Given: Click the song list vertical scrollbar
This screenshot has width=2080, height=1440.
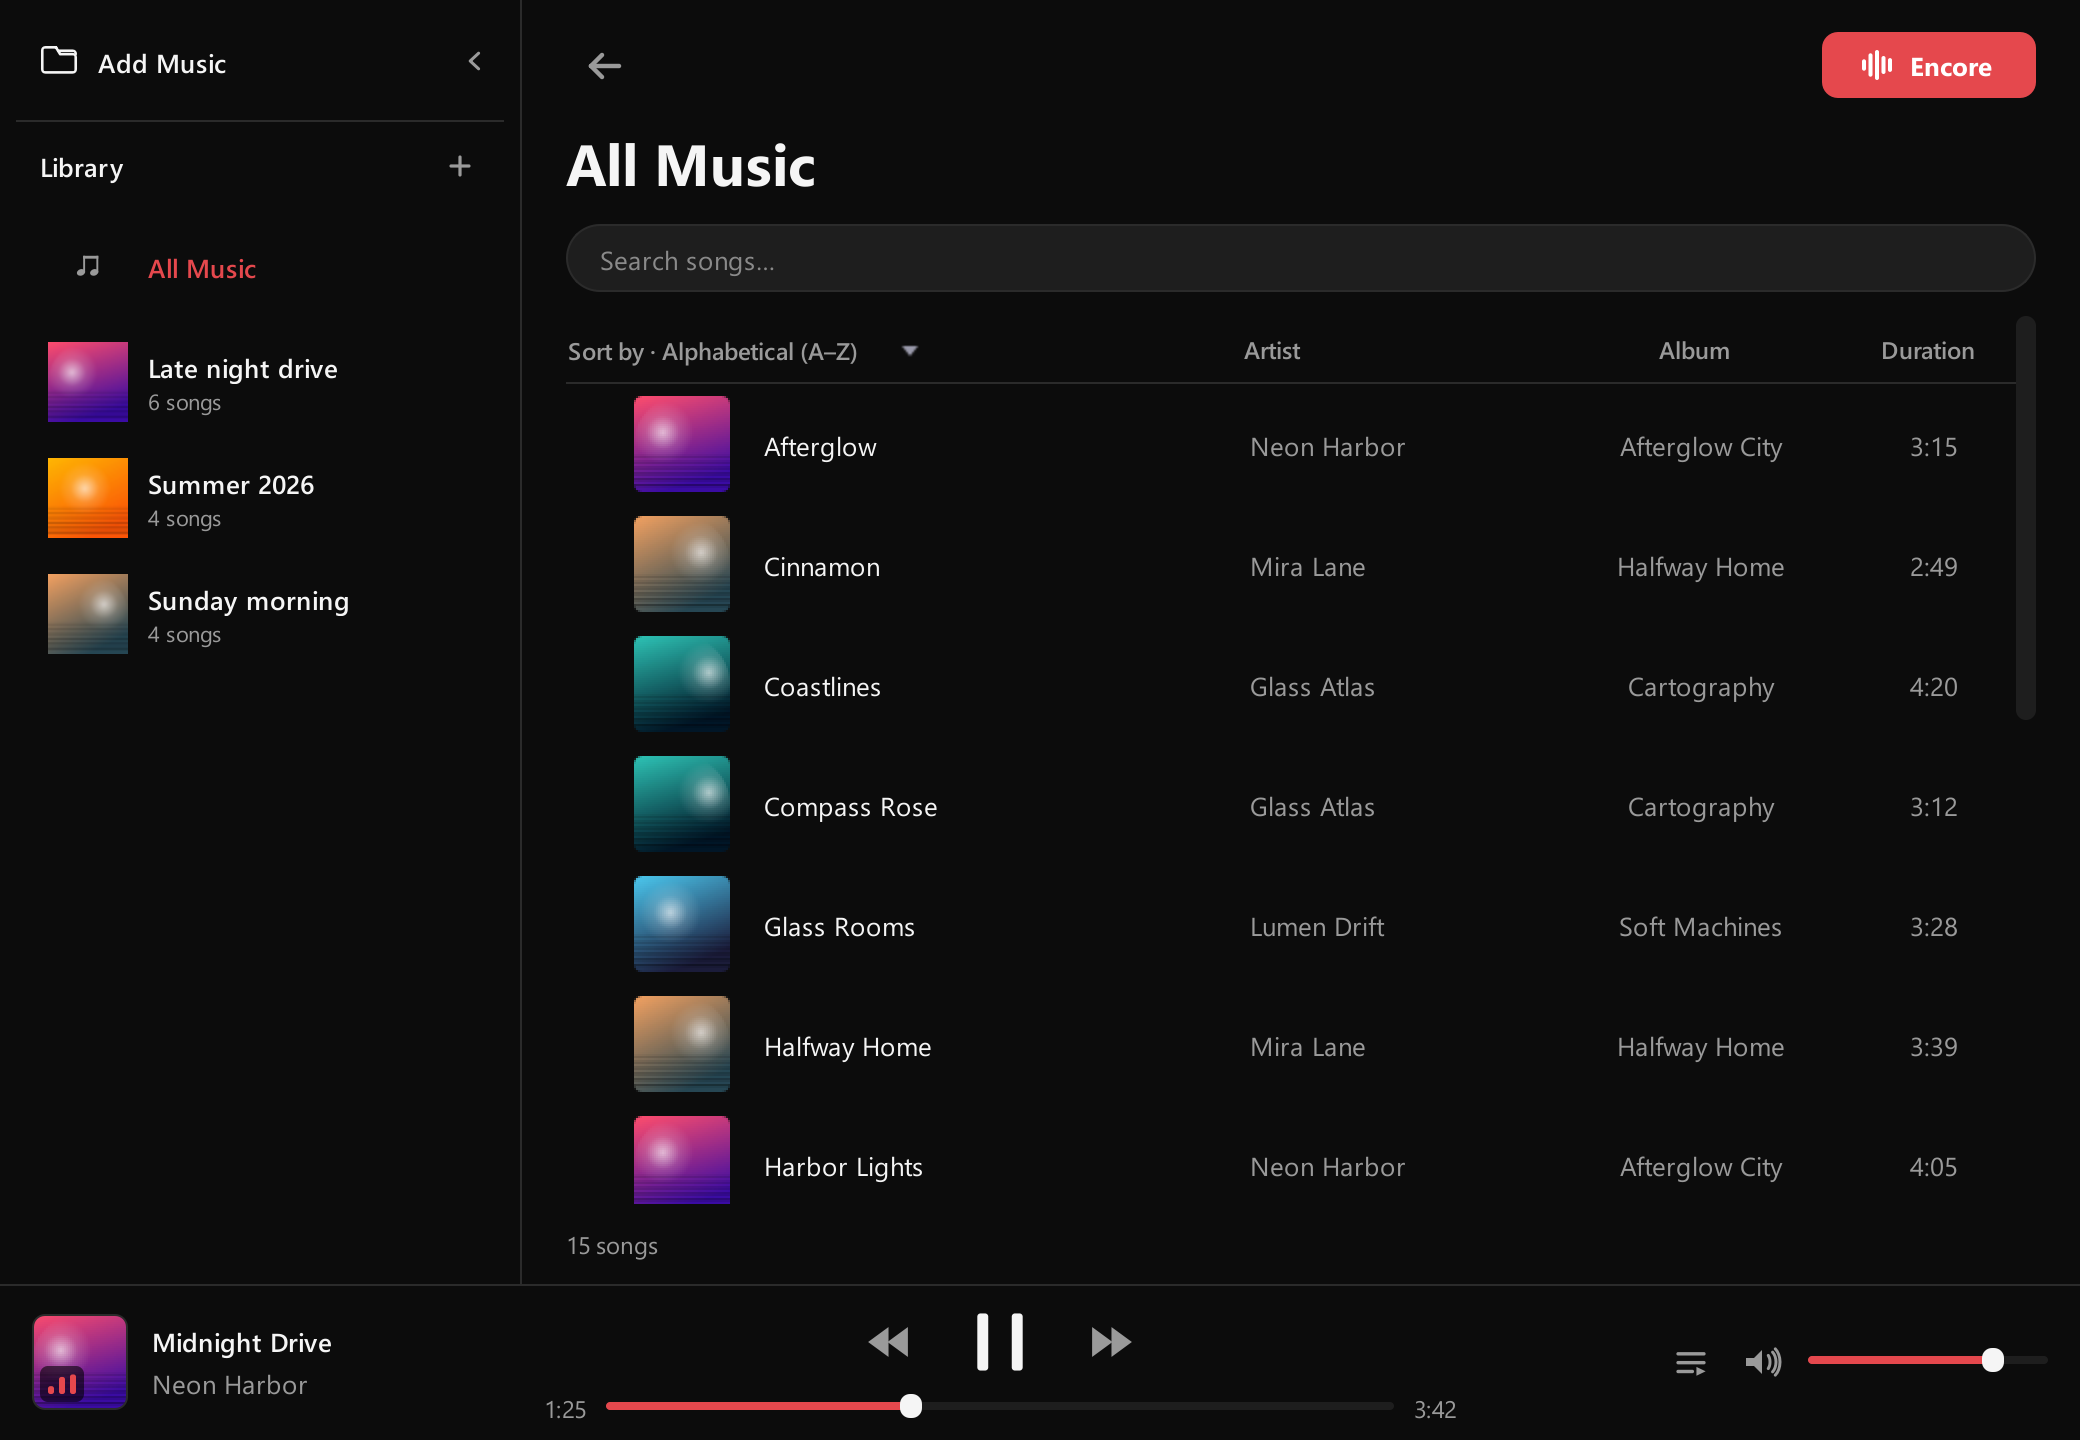Looking at the screenshot, I should pyautogui.click(x=2026, y=518).
